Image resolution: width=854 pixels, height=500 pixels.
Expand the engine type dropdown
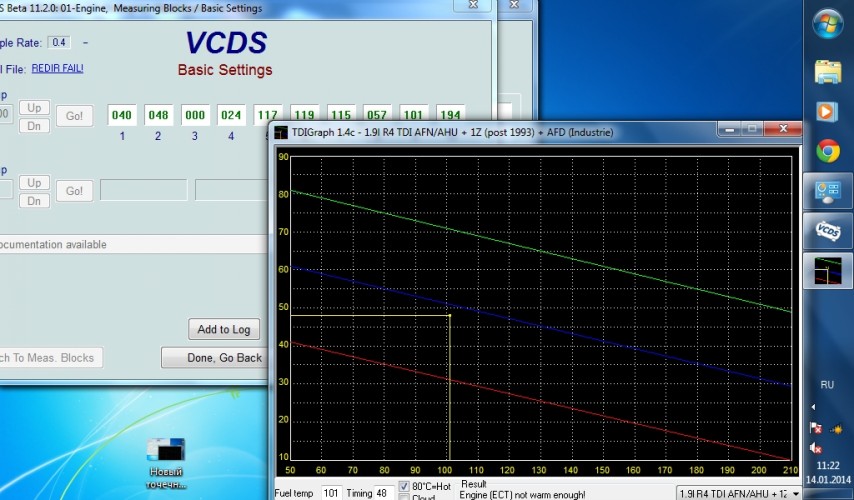pos(795,493)
